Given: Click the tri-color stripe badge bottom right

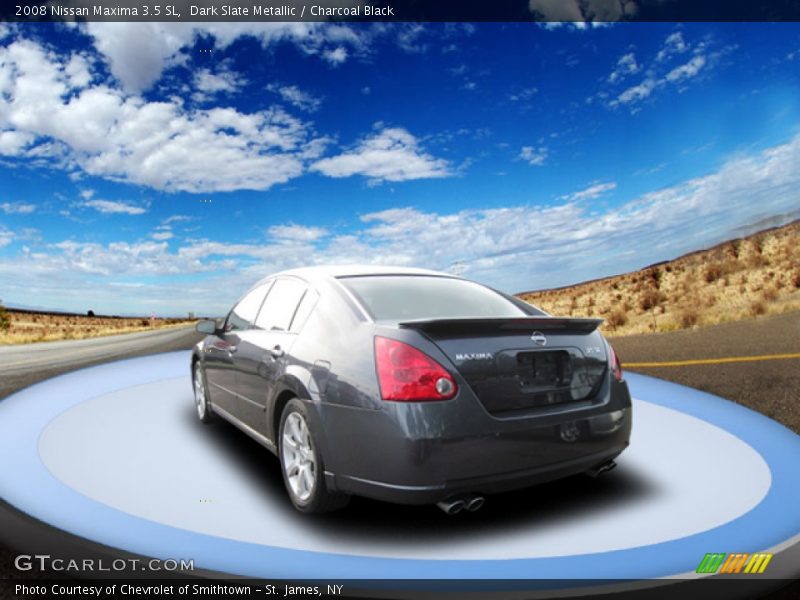Looking at the screenshot, I should pos(733,563).
